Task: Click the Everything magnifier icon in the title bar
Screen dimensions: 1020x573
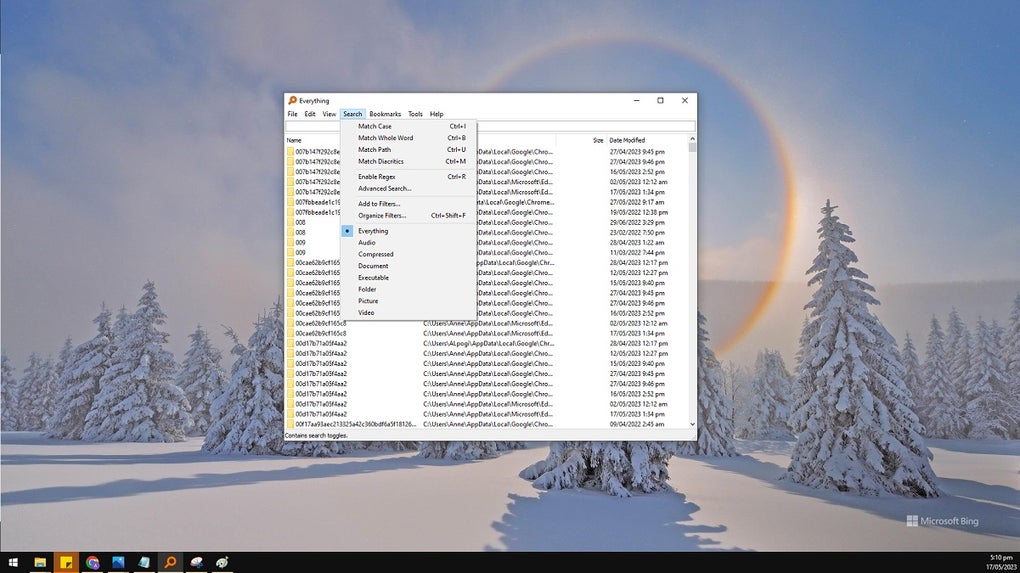Action: pos(292,101)
